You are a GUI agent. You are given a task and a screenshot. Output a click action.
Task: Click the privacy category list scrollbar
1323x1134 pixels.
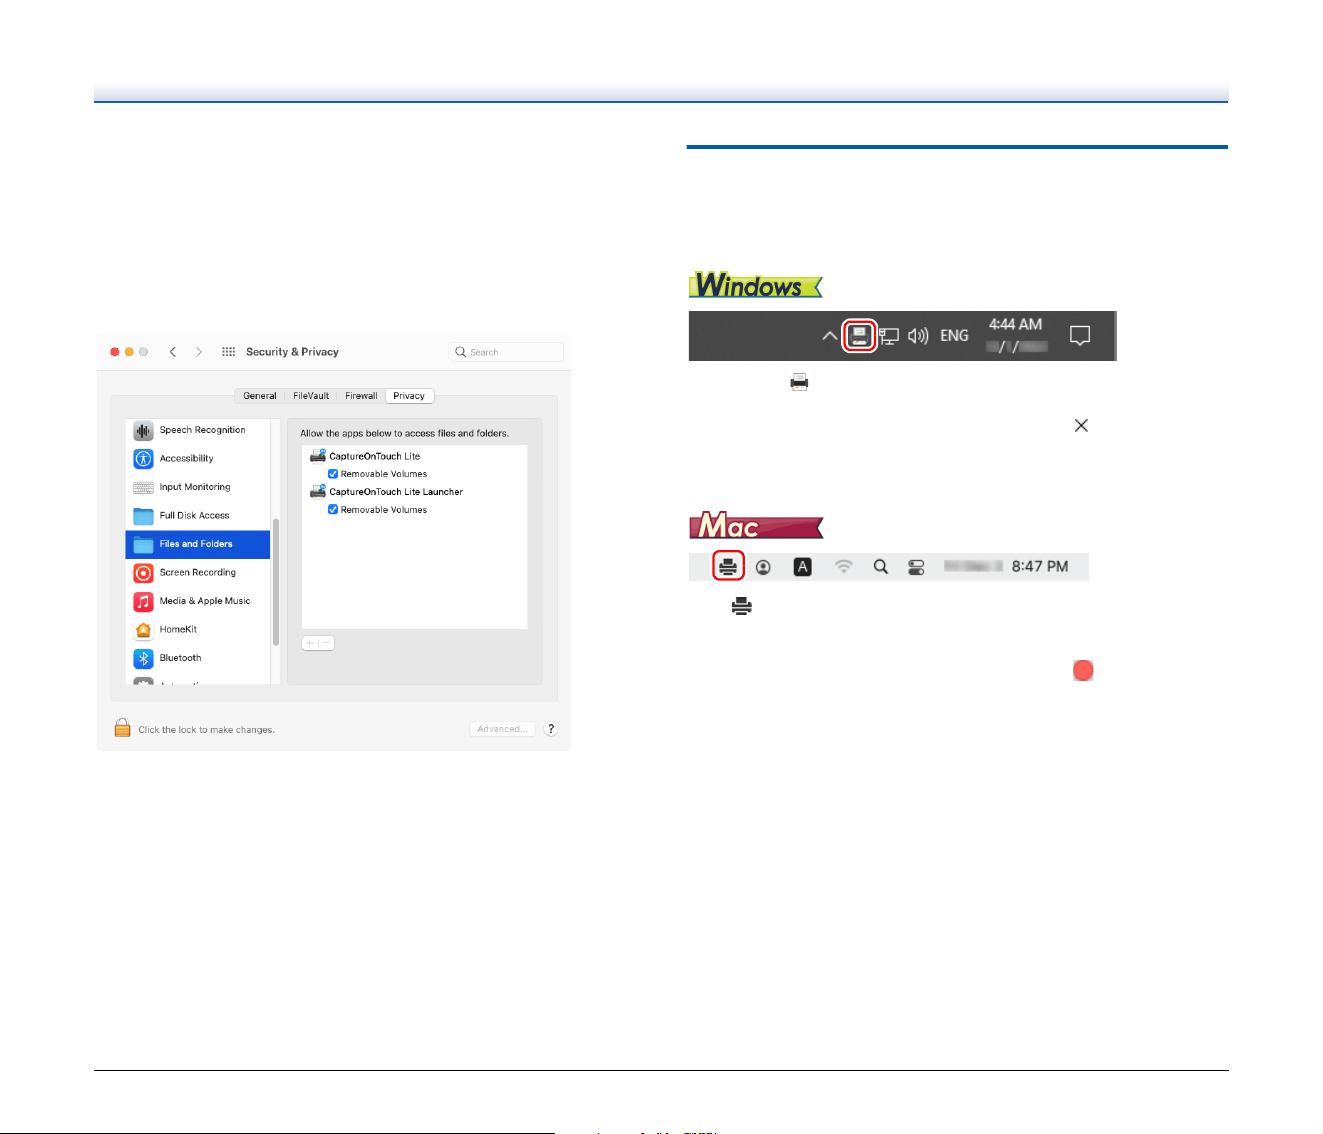tap(276, 582)
